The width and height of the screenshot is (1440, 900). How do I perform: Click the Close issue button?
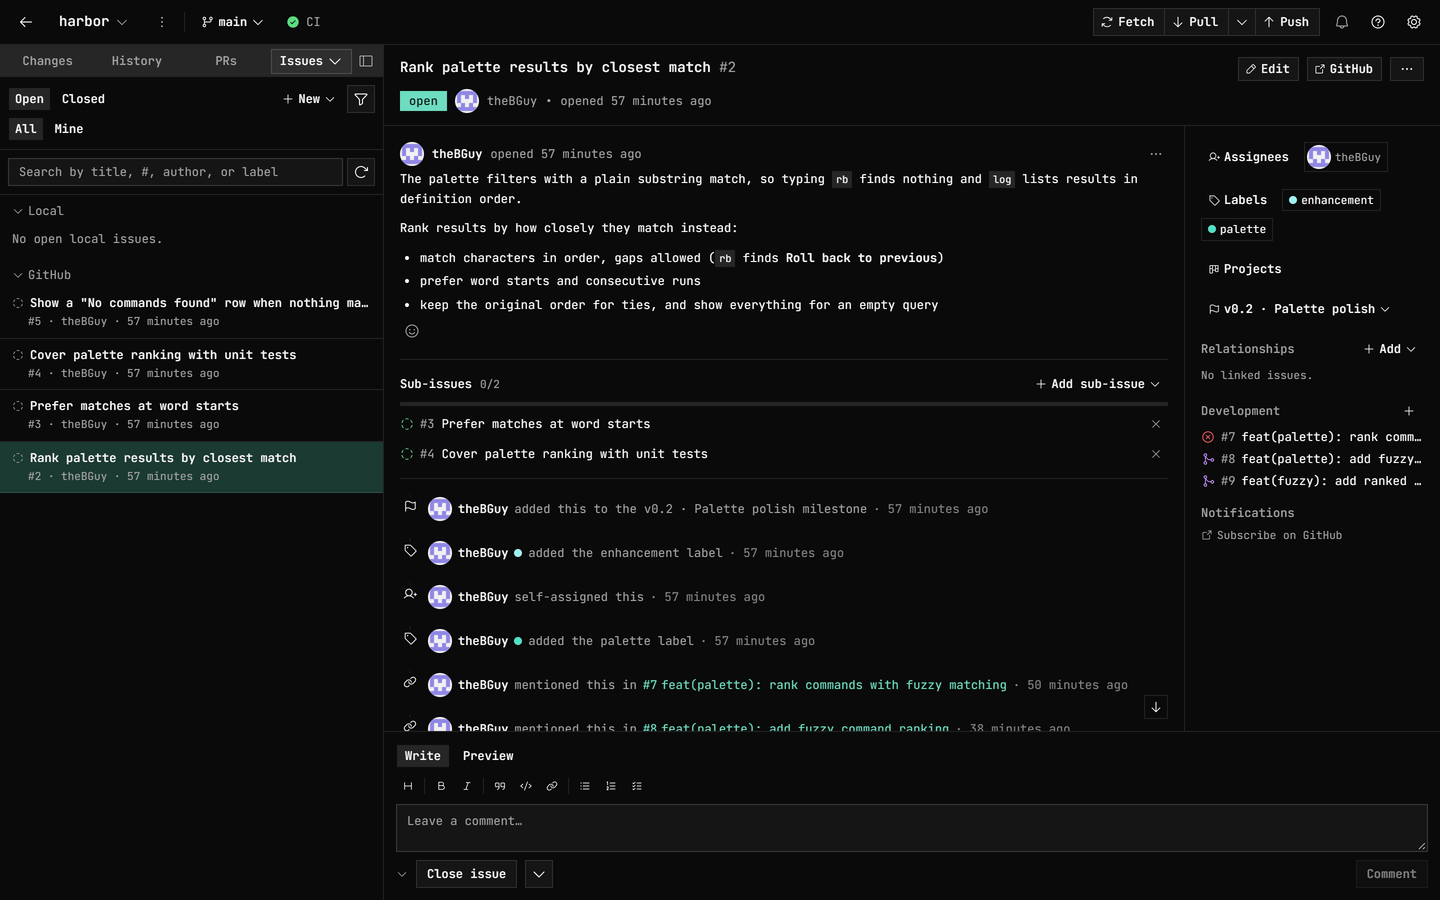466,874
